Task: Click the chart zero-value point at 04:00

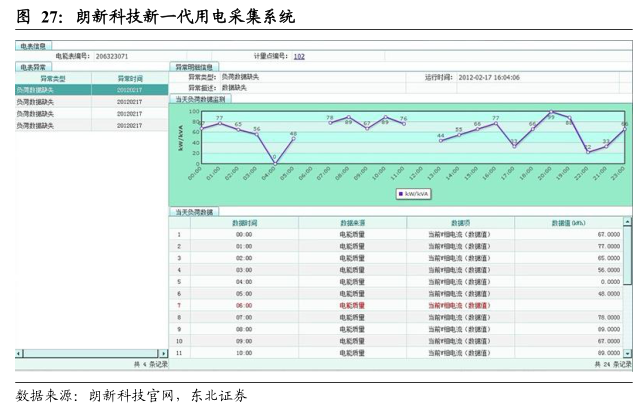Action: [x=274, y=161]
